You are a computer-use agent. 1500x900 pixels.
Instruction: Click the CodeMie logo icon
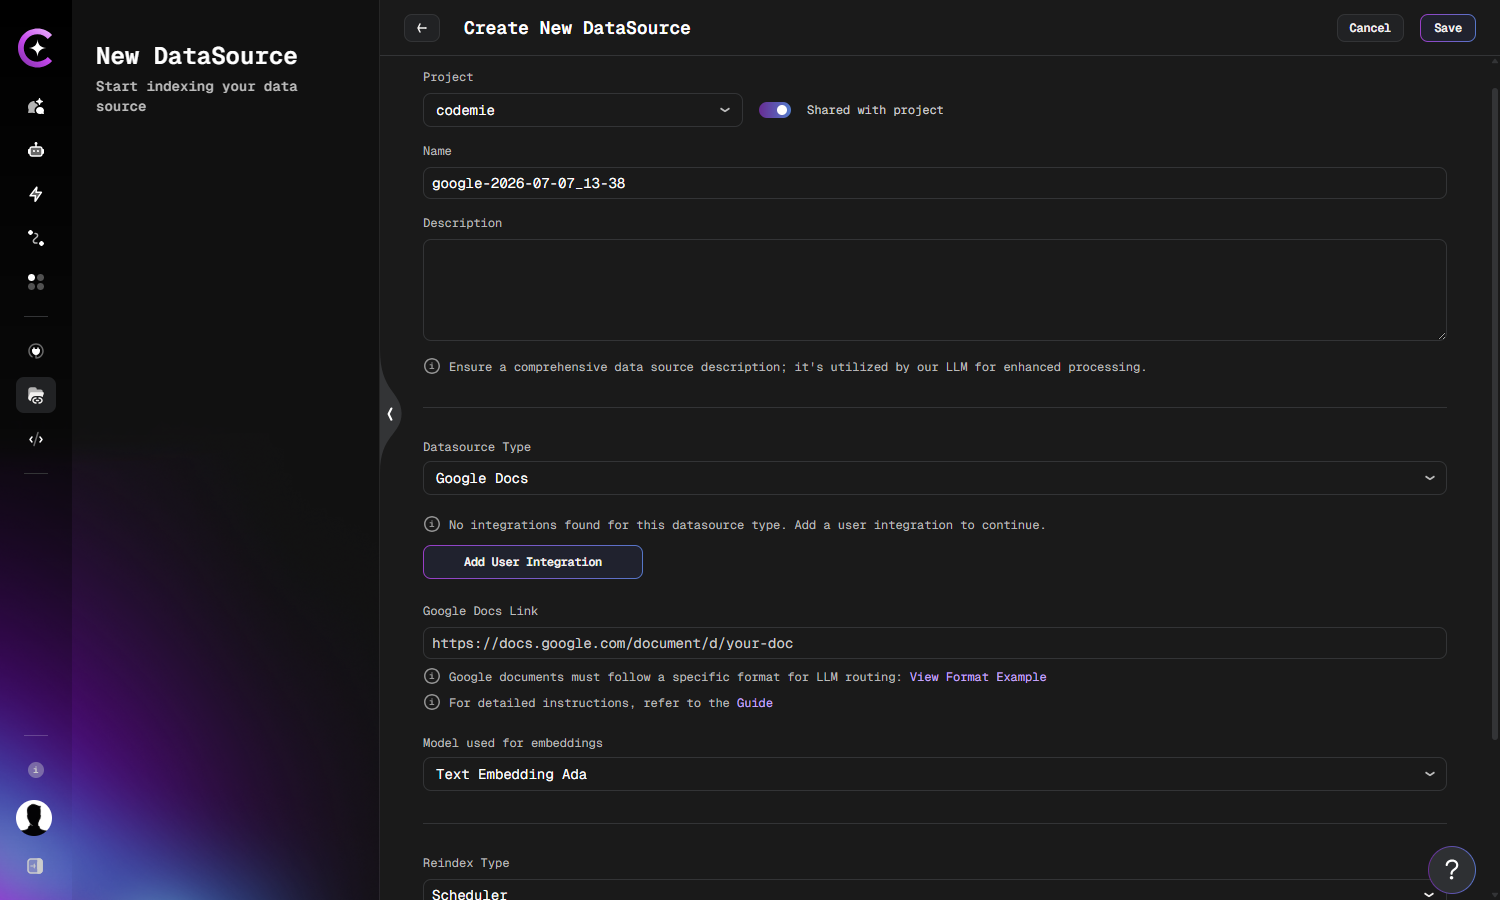[36, 48]
